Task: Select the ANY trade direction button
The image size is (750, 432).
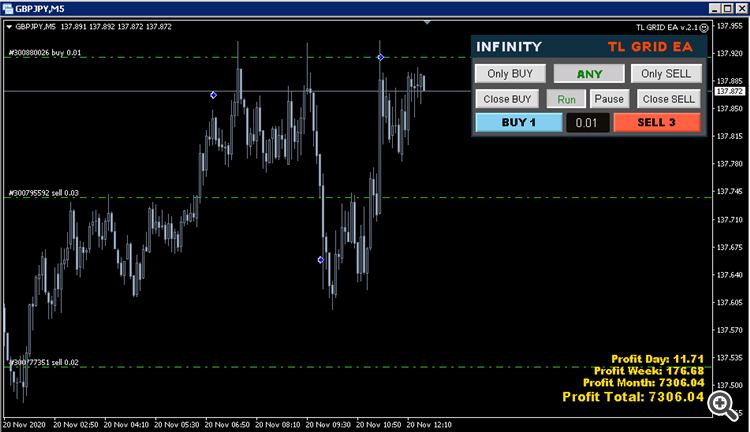Action: pos(589,74)
